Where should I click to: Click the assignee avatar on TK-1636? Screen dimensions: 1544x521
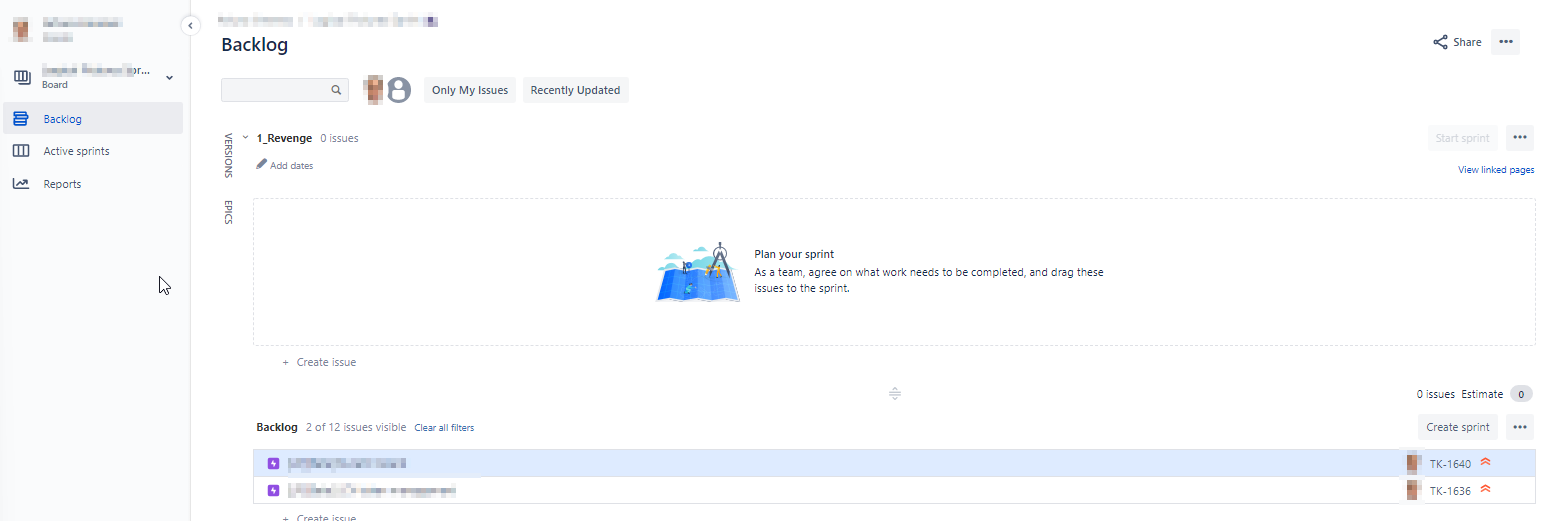point(1413,490)
